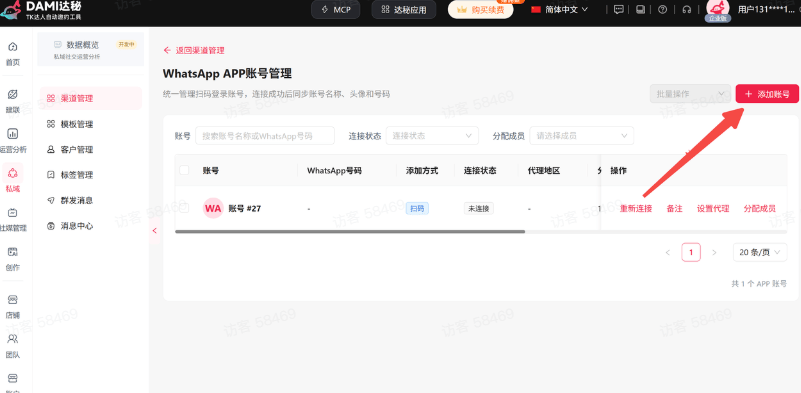
Task: Select all accounts with header checkbox
Action: tap(184, 170)
